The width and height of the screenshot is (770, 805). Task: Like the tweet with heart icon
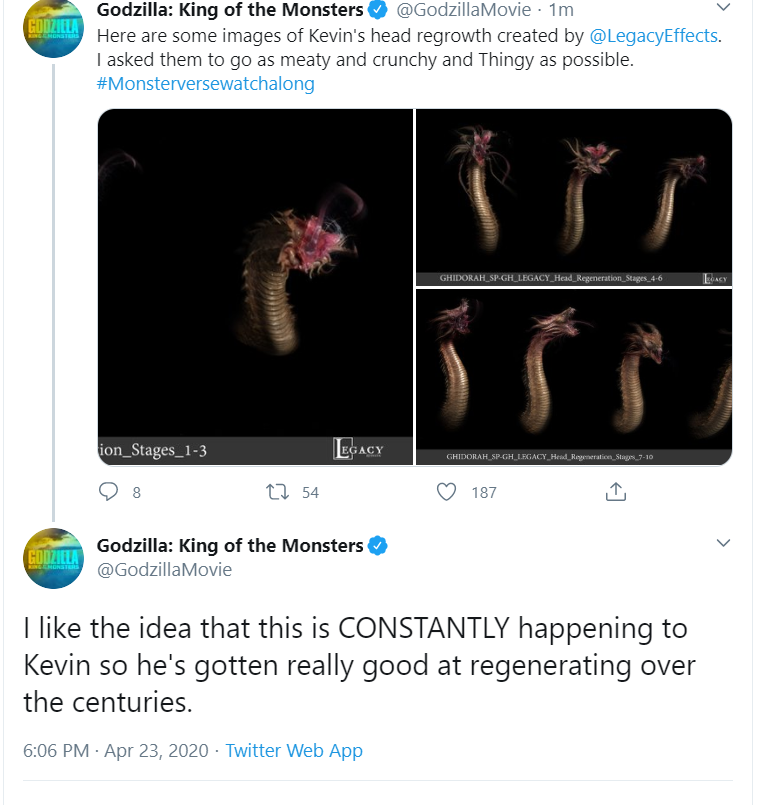click(446, 492)
